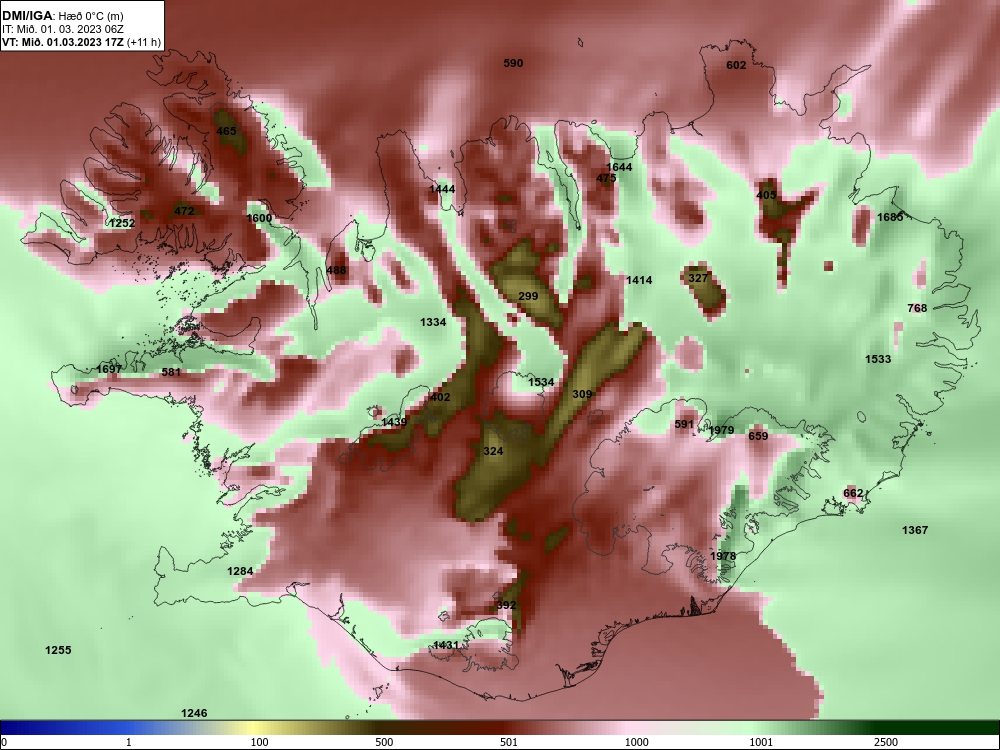Click the '1978' map value
The image size is (1000, 750).
(x=723, y=557)
